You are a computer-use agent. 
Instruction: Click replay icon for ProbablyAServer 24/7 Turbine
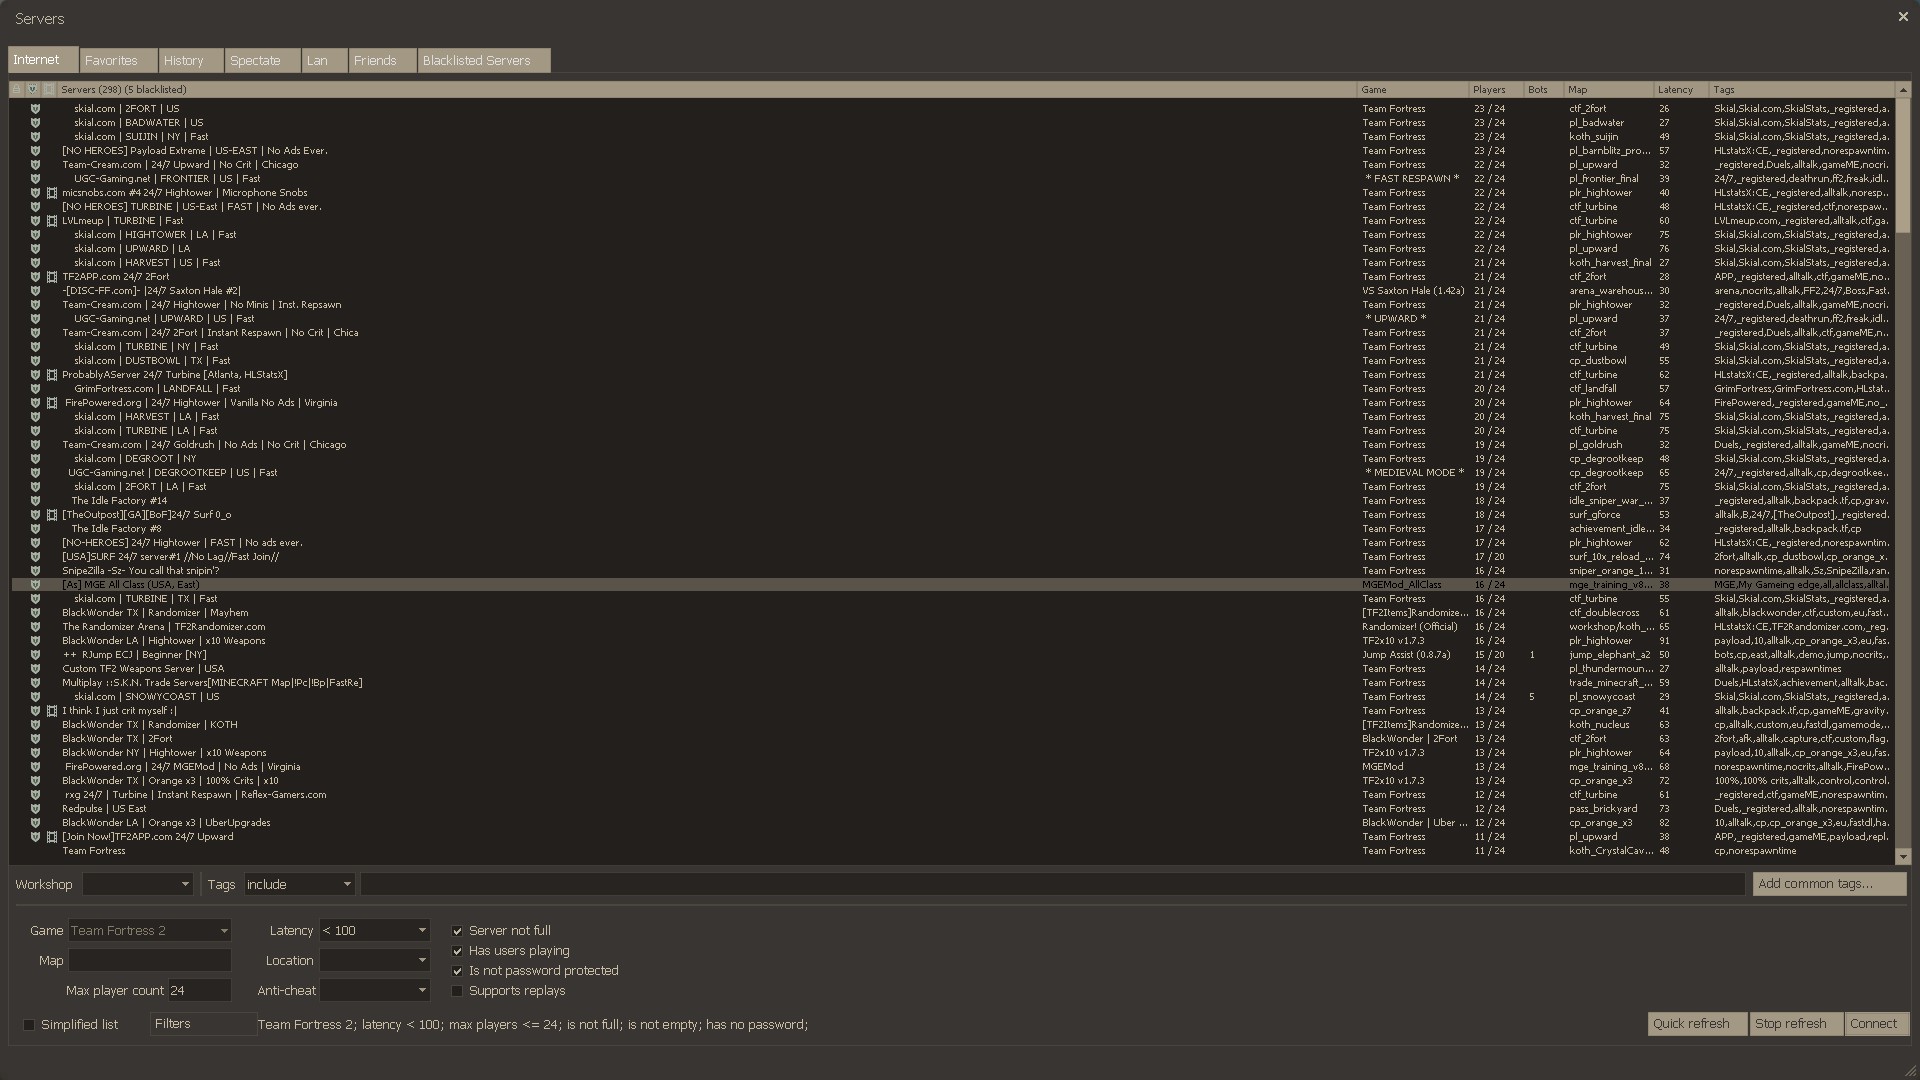[x=52, y=375]
